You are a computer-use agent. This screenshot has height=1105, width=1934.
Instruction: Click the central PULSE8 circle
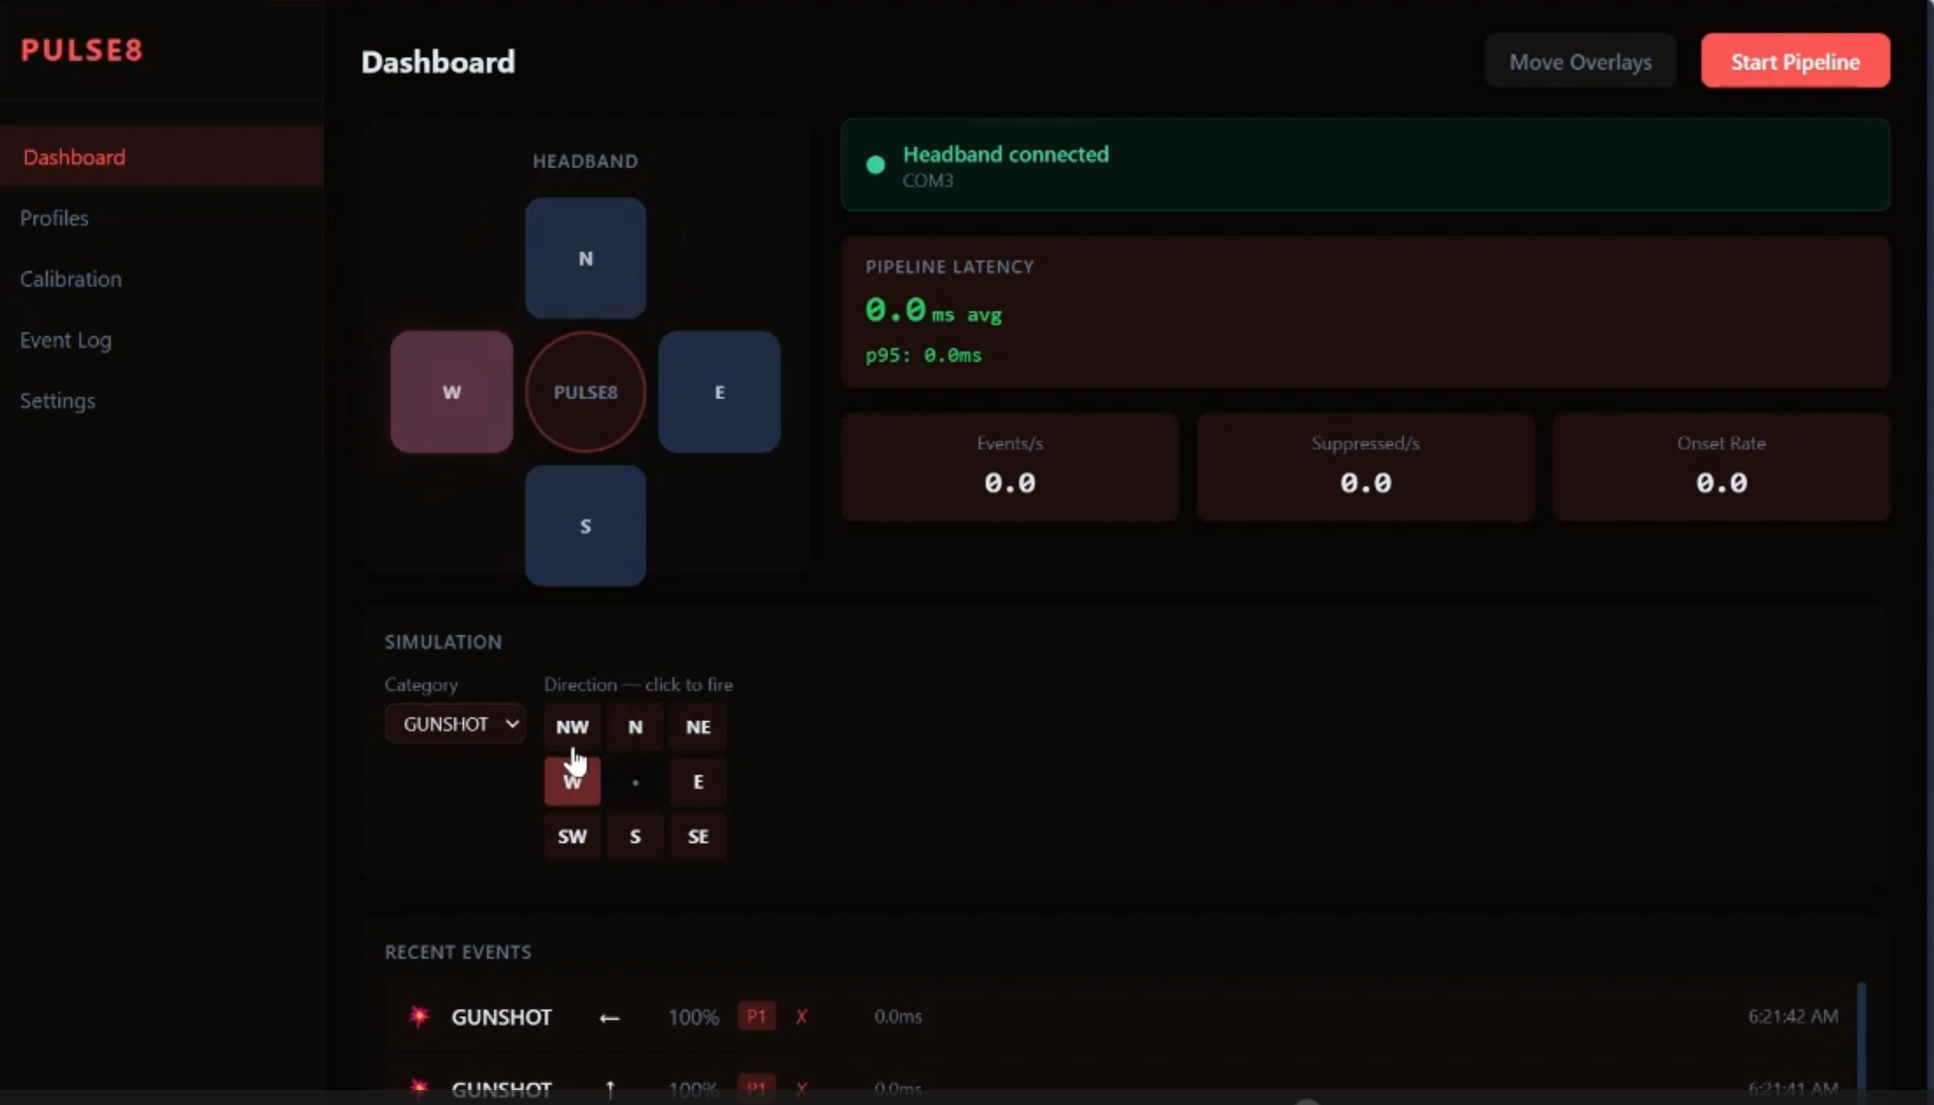tap(585, 392)
